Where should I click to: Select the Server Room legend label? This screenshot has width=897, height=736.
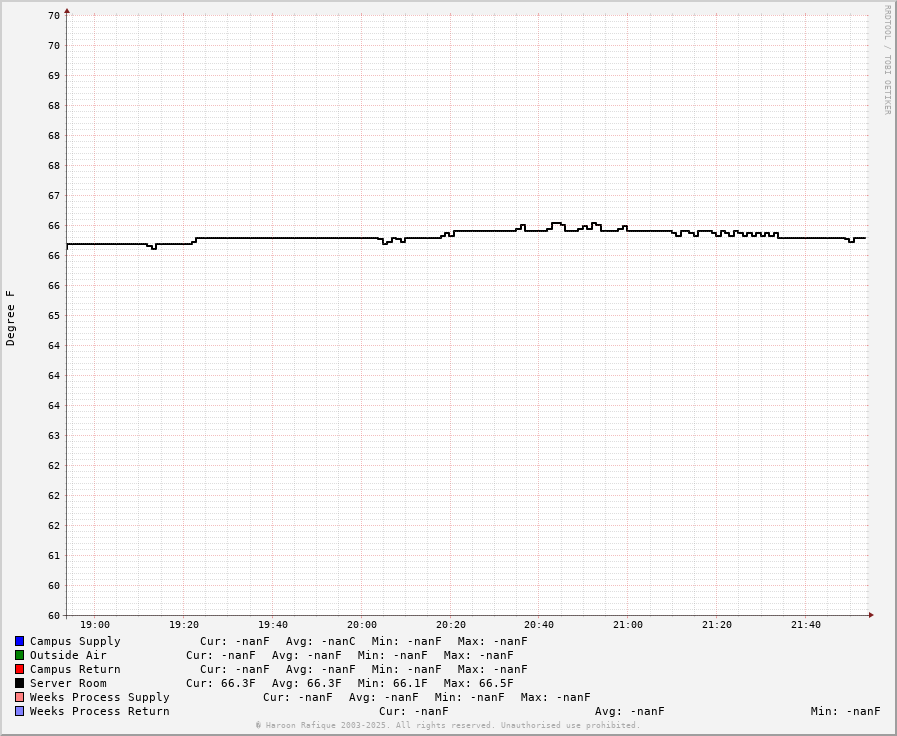[68, 683]
